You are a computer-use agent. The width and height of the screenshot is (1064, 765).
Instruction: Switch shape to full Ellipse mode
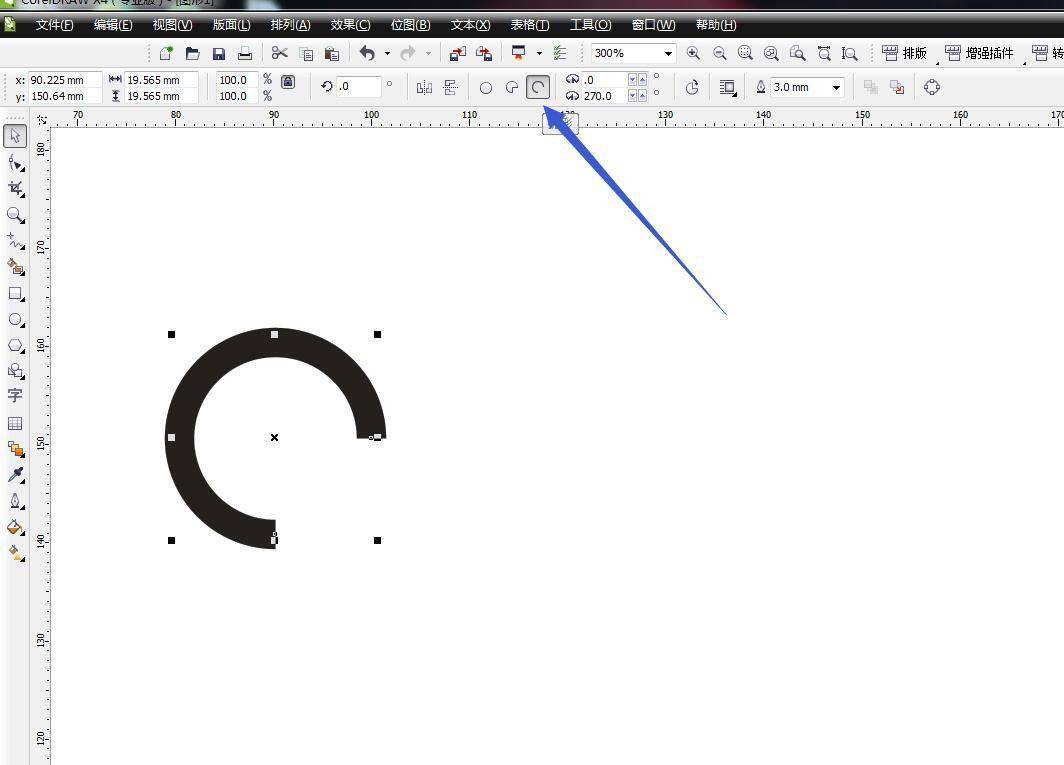486,88
